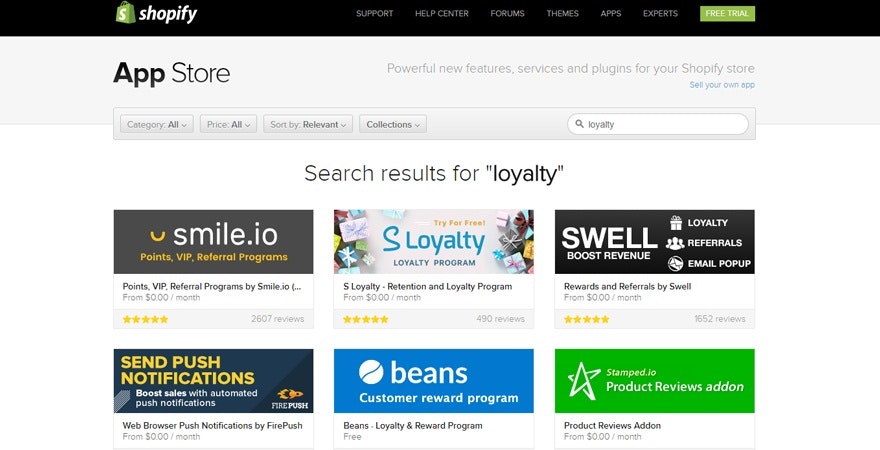Click the search magnifier icon

click(579, 125)
